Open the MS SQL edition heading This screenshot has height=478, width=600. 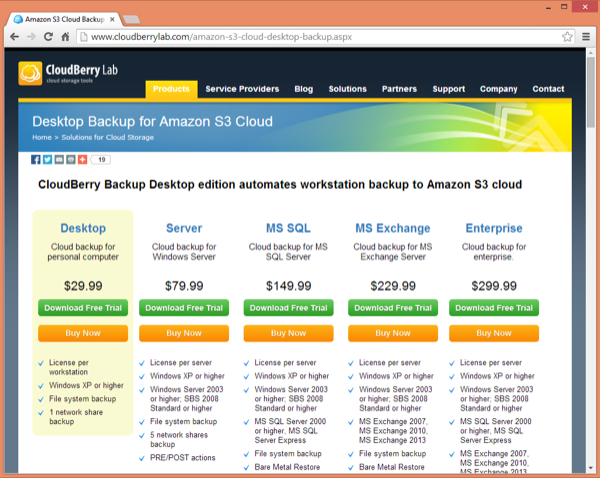(x=289, y=228)
